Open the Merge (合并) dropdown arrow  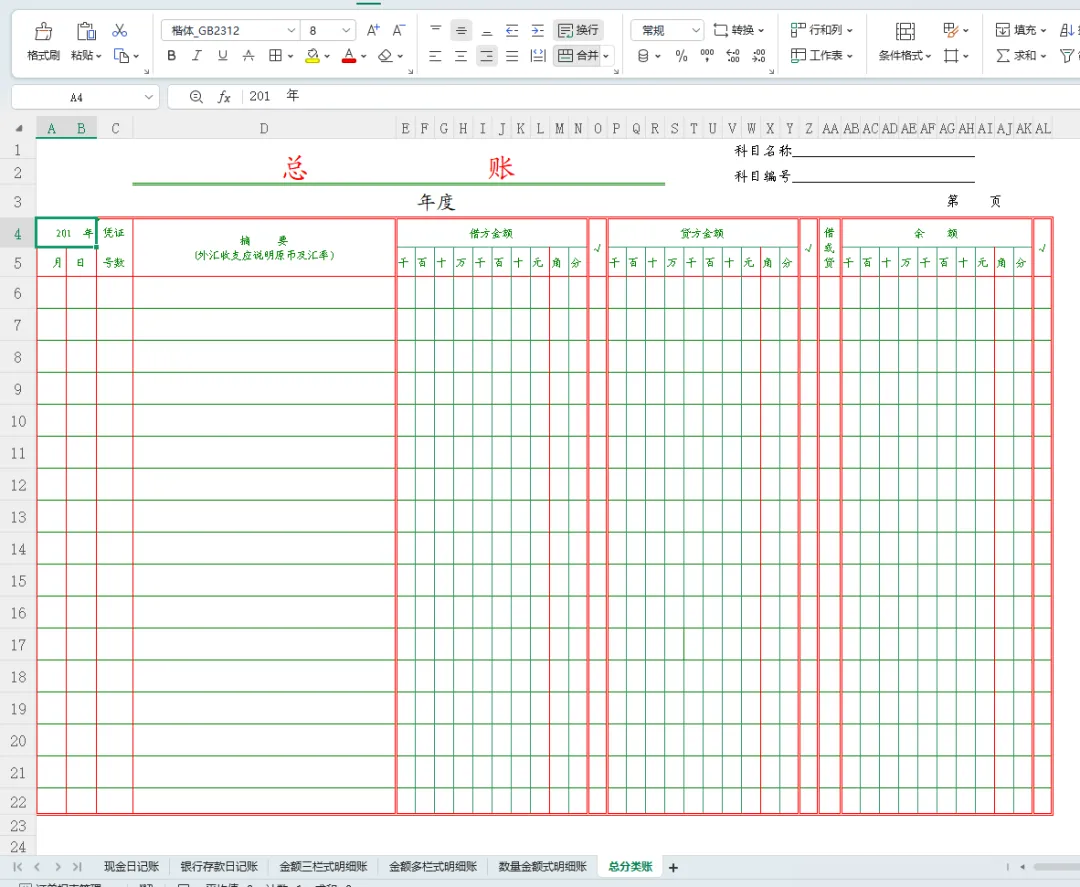607,56
